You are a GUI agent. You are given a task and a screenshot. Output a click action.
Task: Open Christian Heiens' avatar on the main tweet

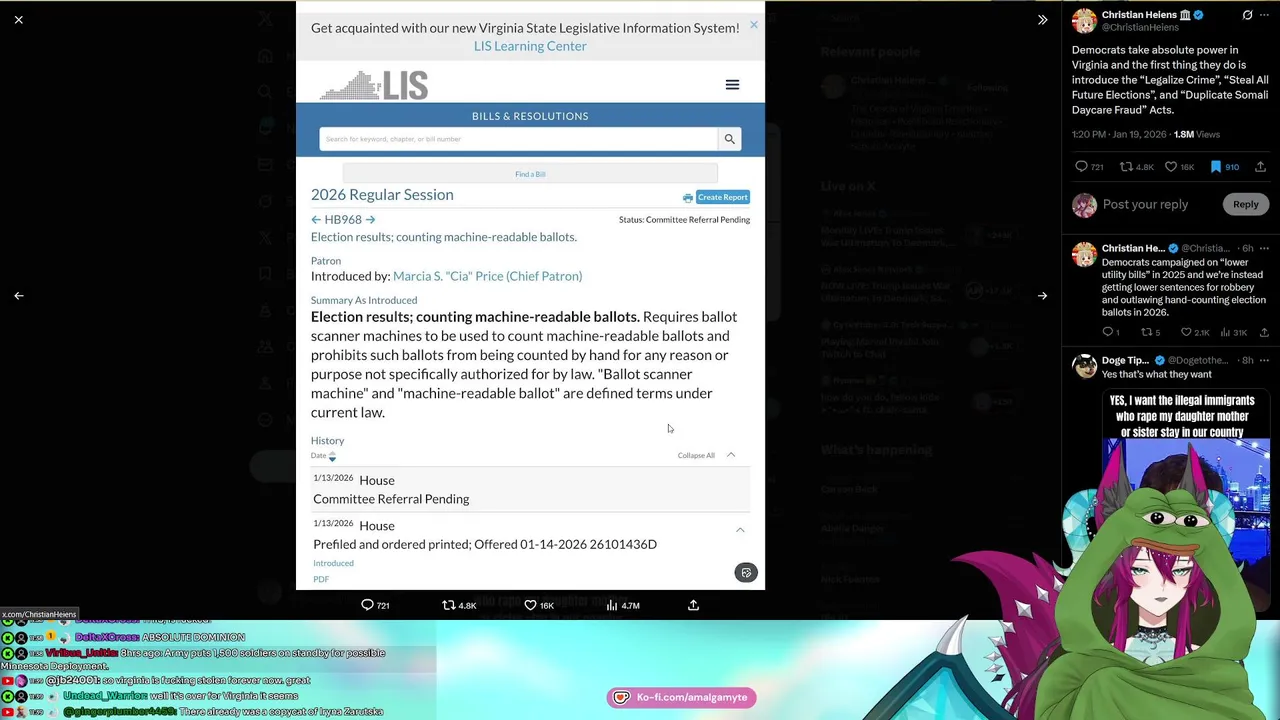point(1084,21)
